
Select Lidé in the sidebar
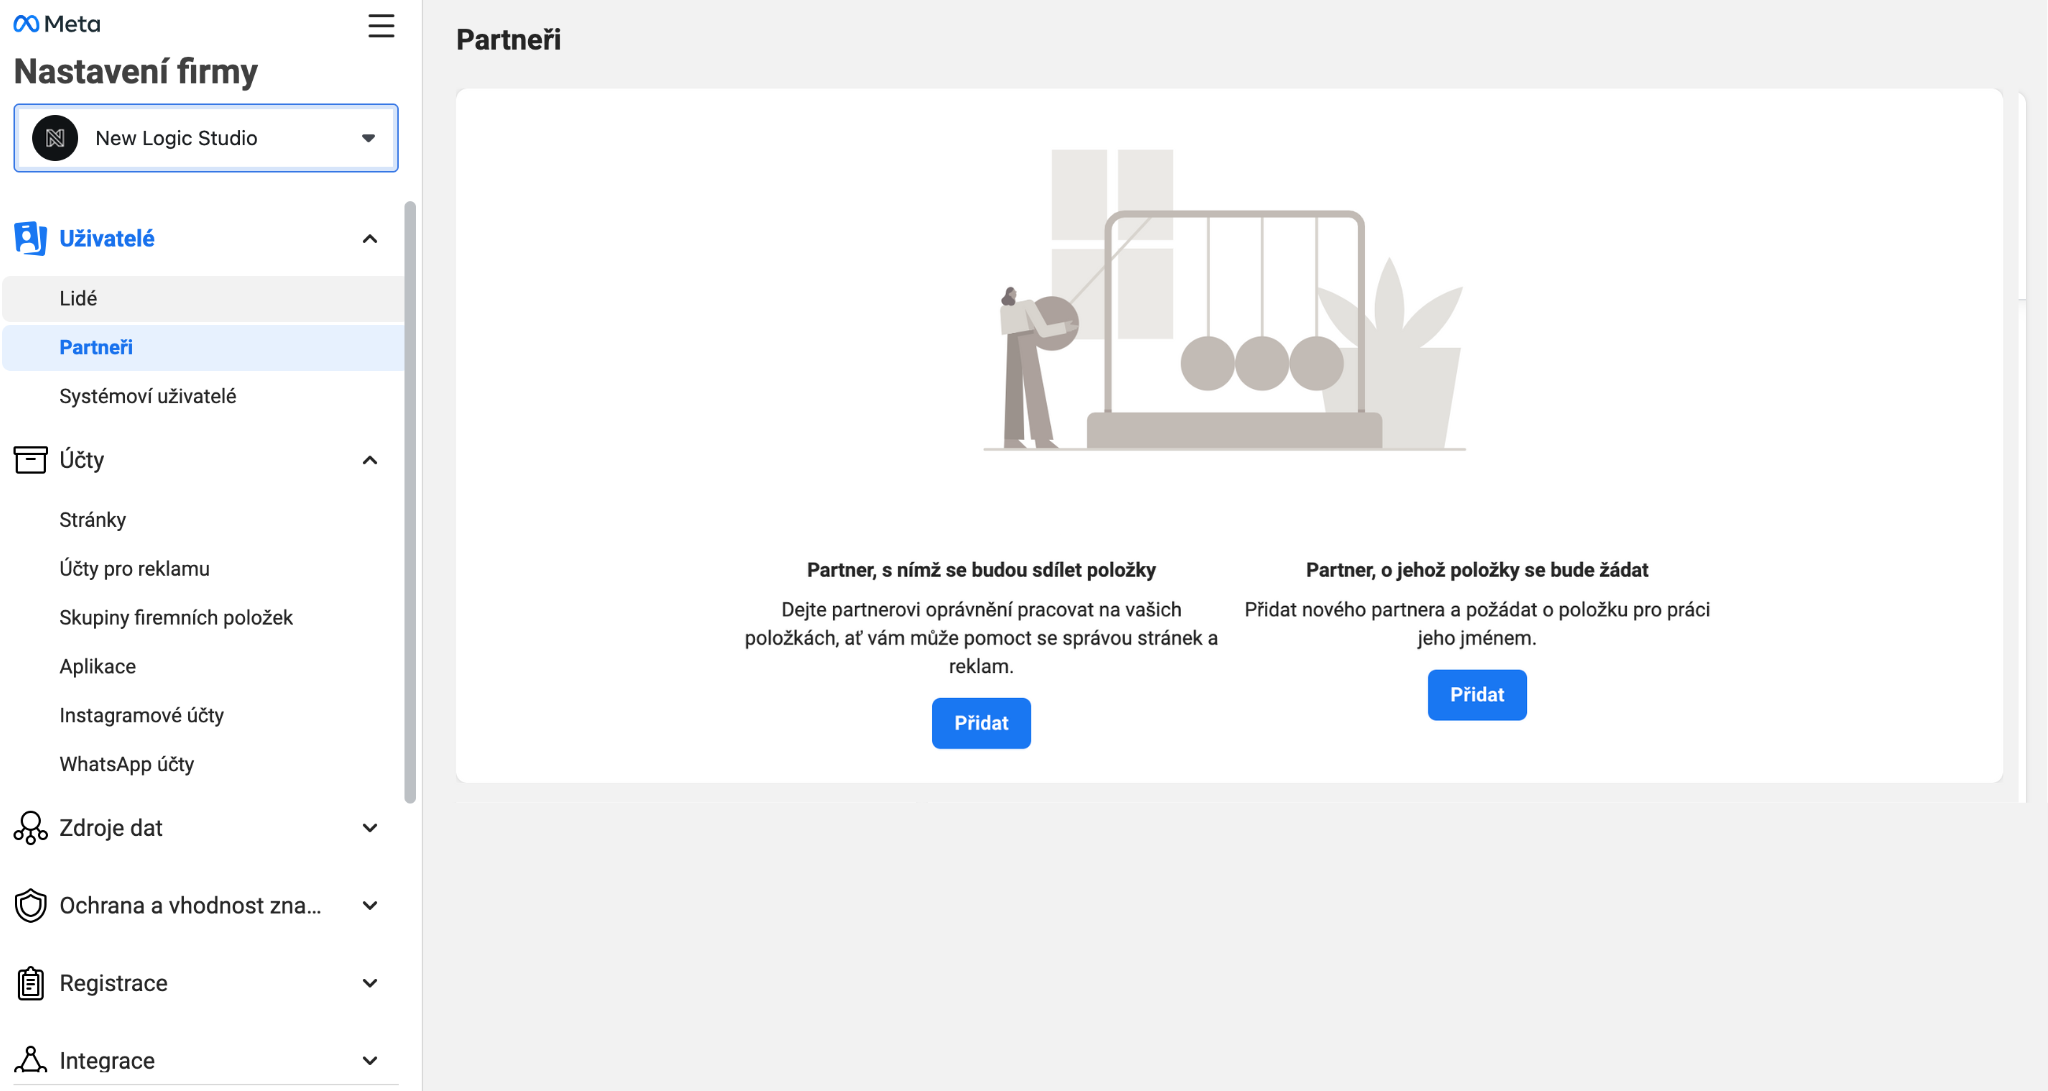point(78,298)
